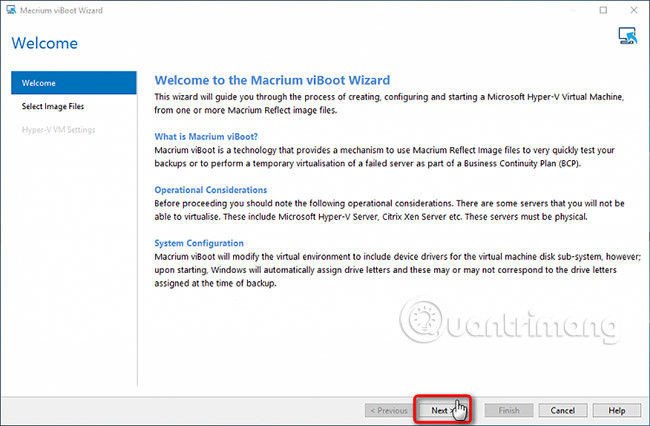This screenshot has height=426, width=650.
Task: Maximize the viBoot Wizard window
Action: (603, 10)
